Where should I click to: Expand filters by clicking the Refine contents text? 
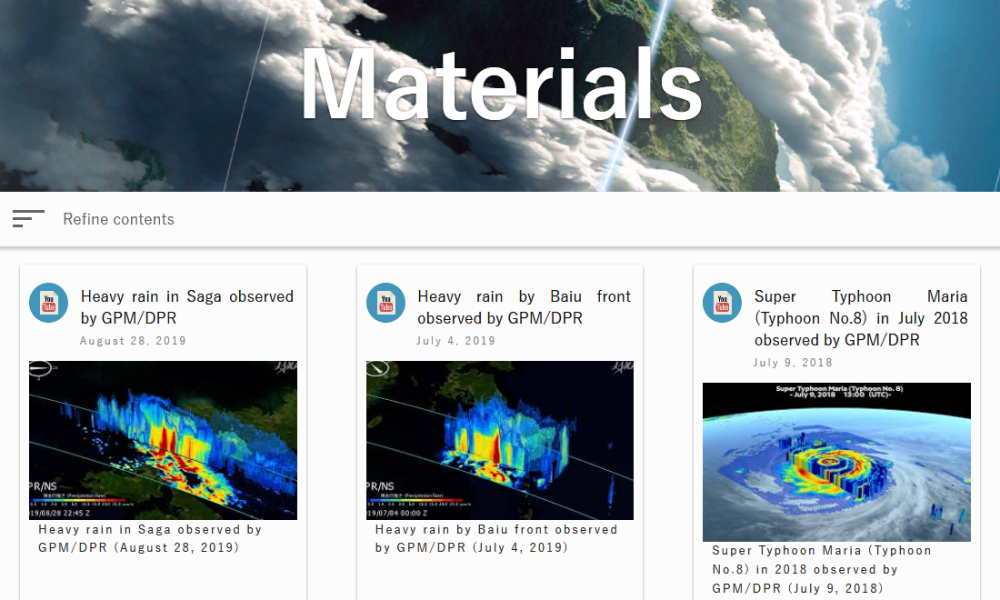[x=118, y=219]
